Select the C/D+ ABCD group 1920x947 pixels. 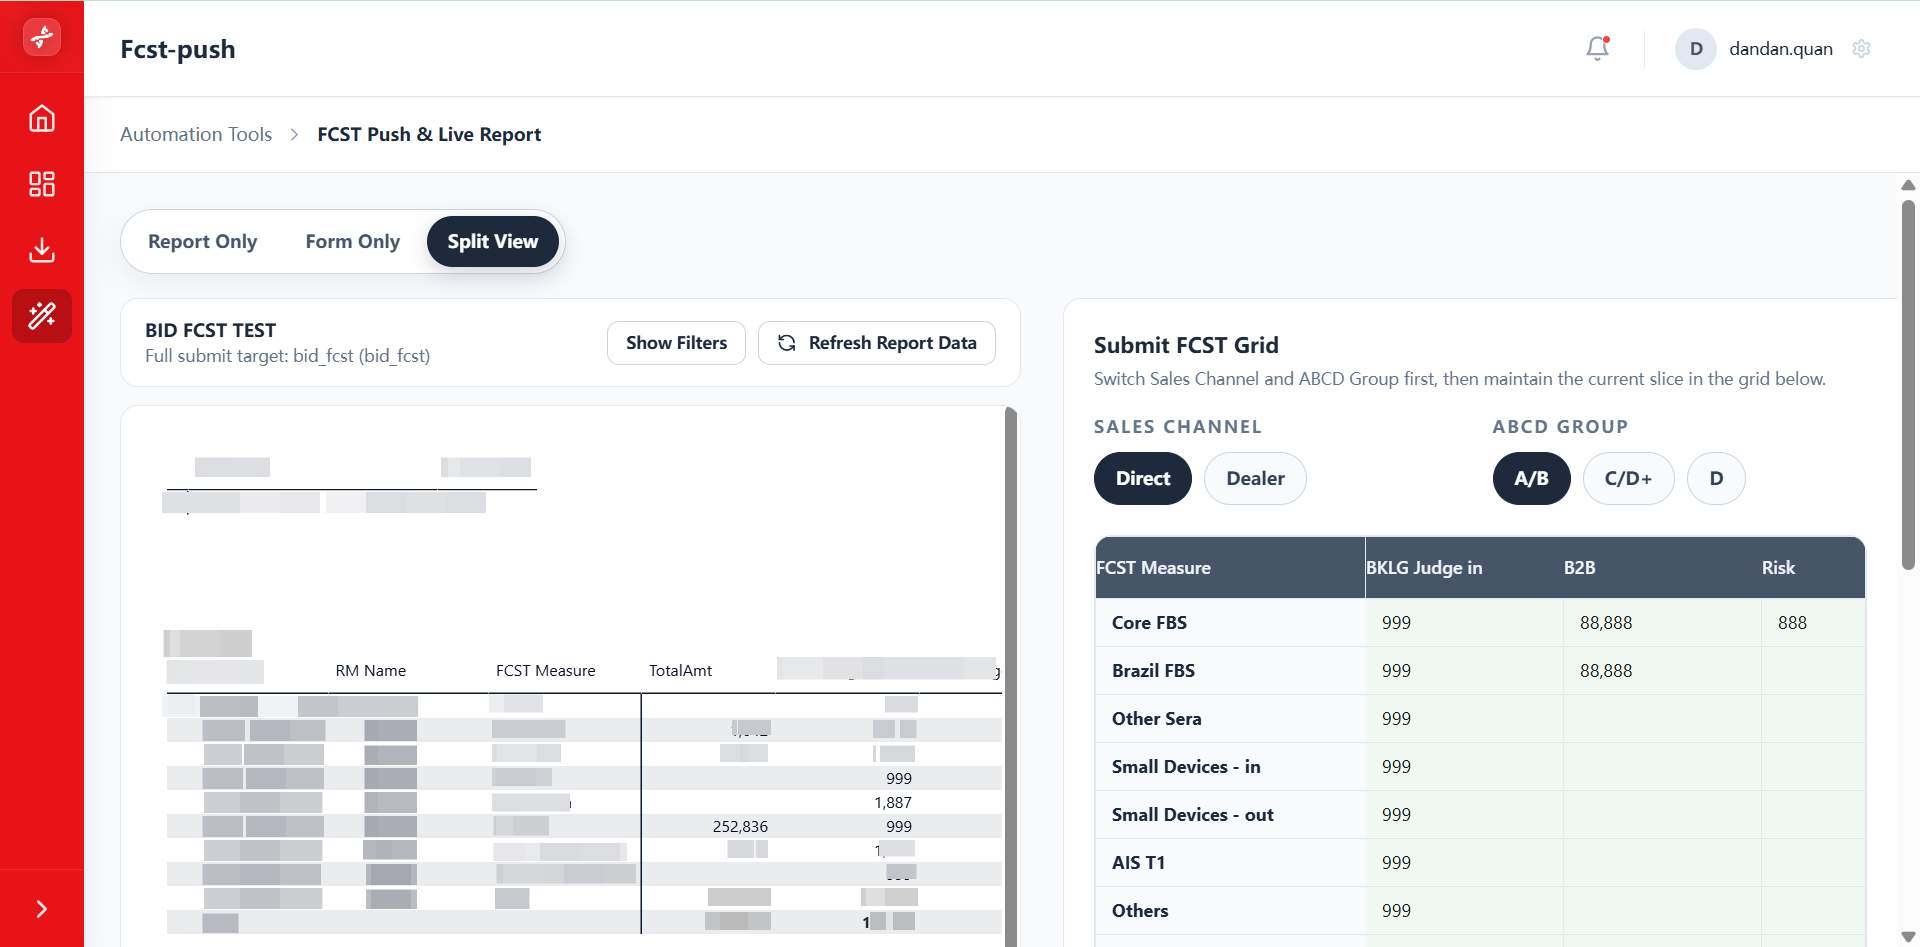click(1628, 478)
